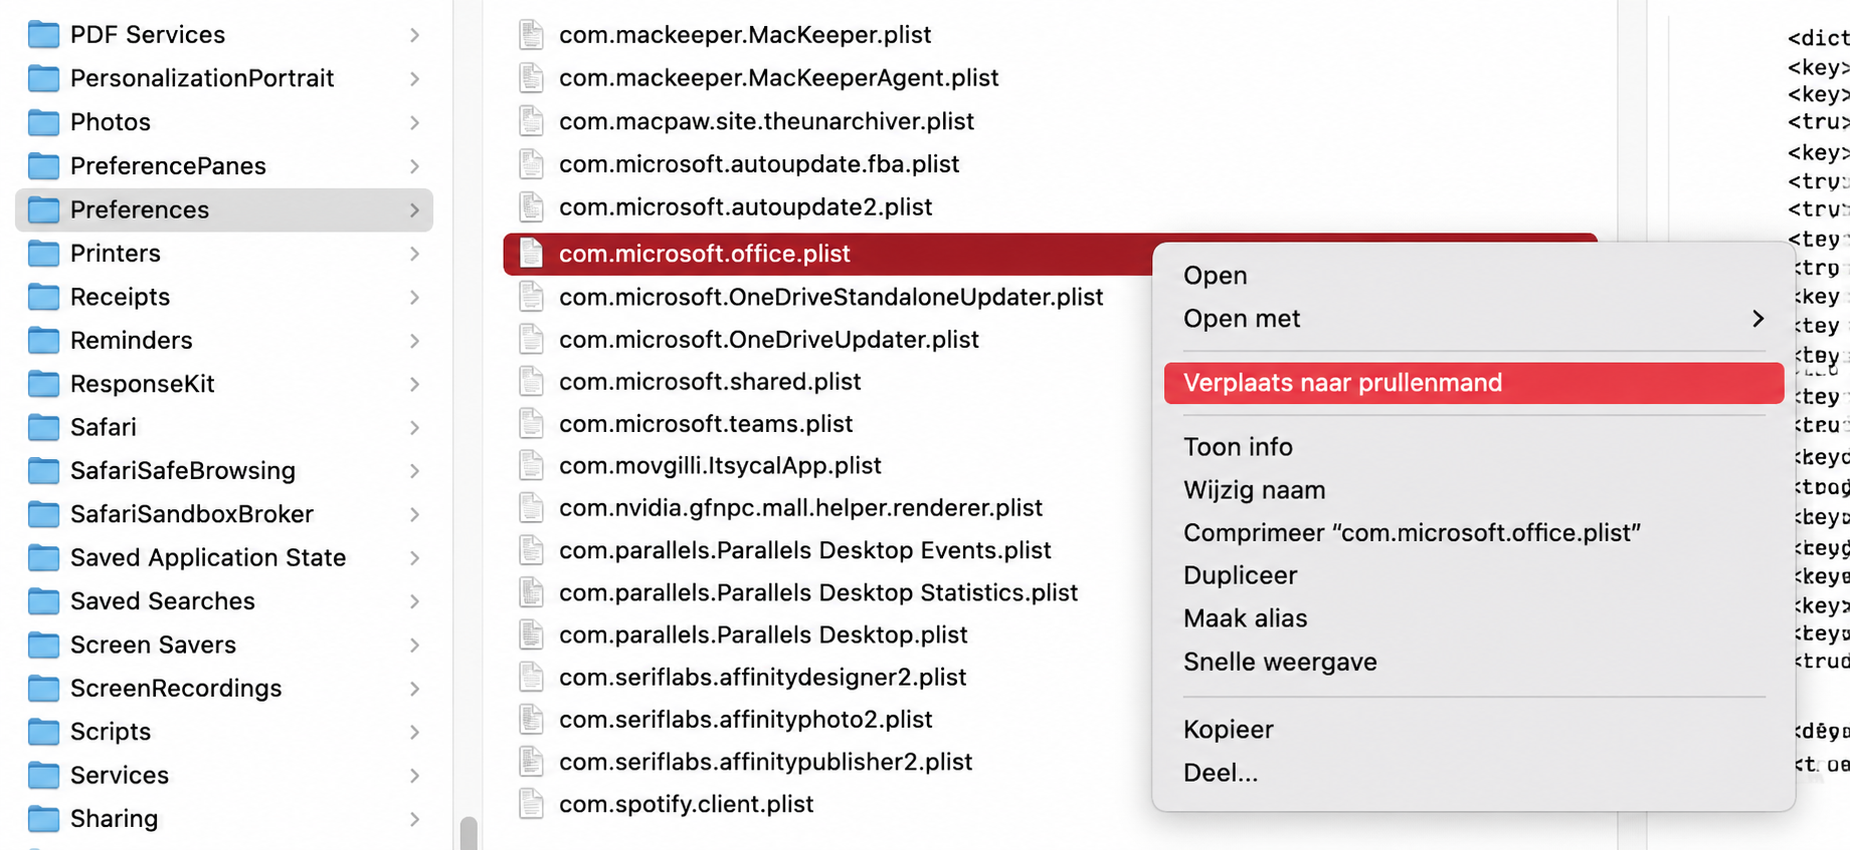Click the com.microsoft.shared.plist file icon
Image resolution: width=1850 pixels, height=850 pixels.
[531, 381]
